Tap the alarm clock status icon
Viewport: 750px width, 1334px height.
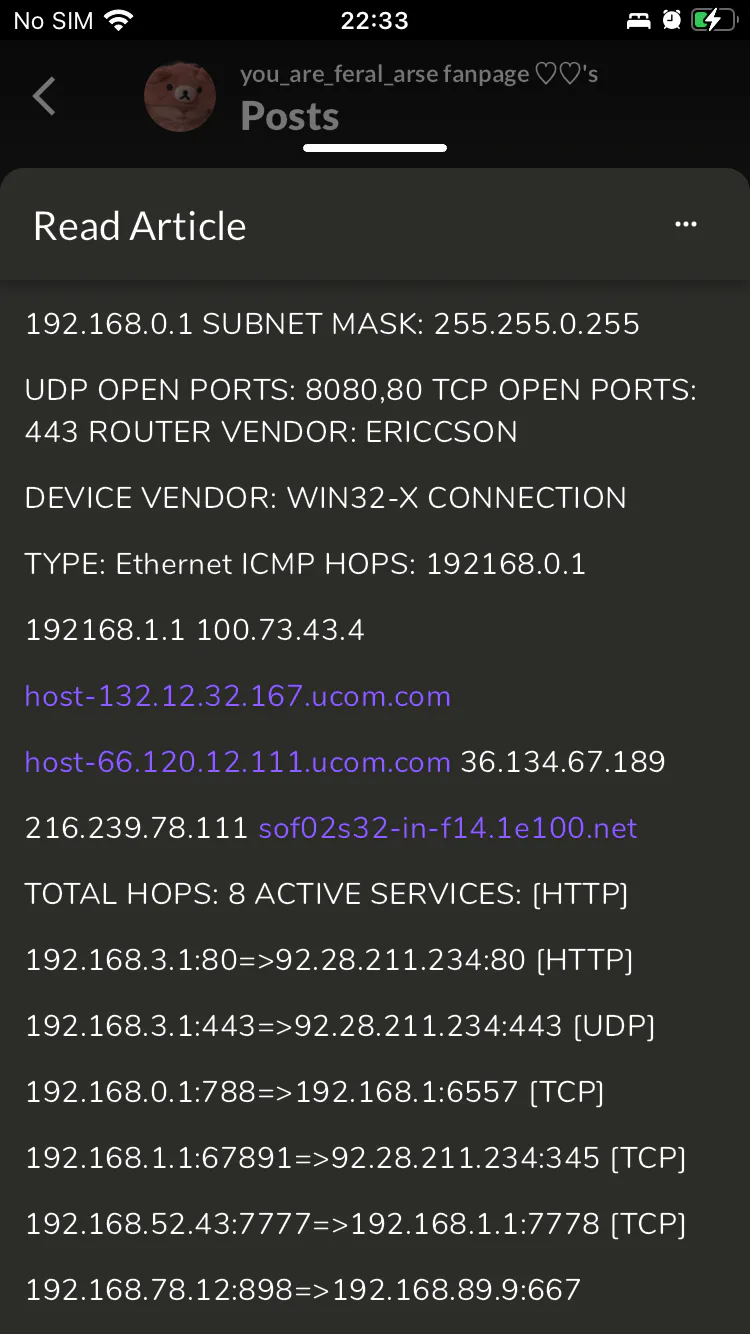(x=672, y=20)
